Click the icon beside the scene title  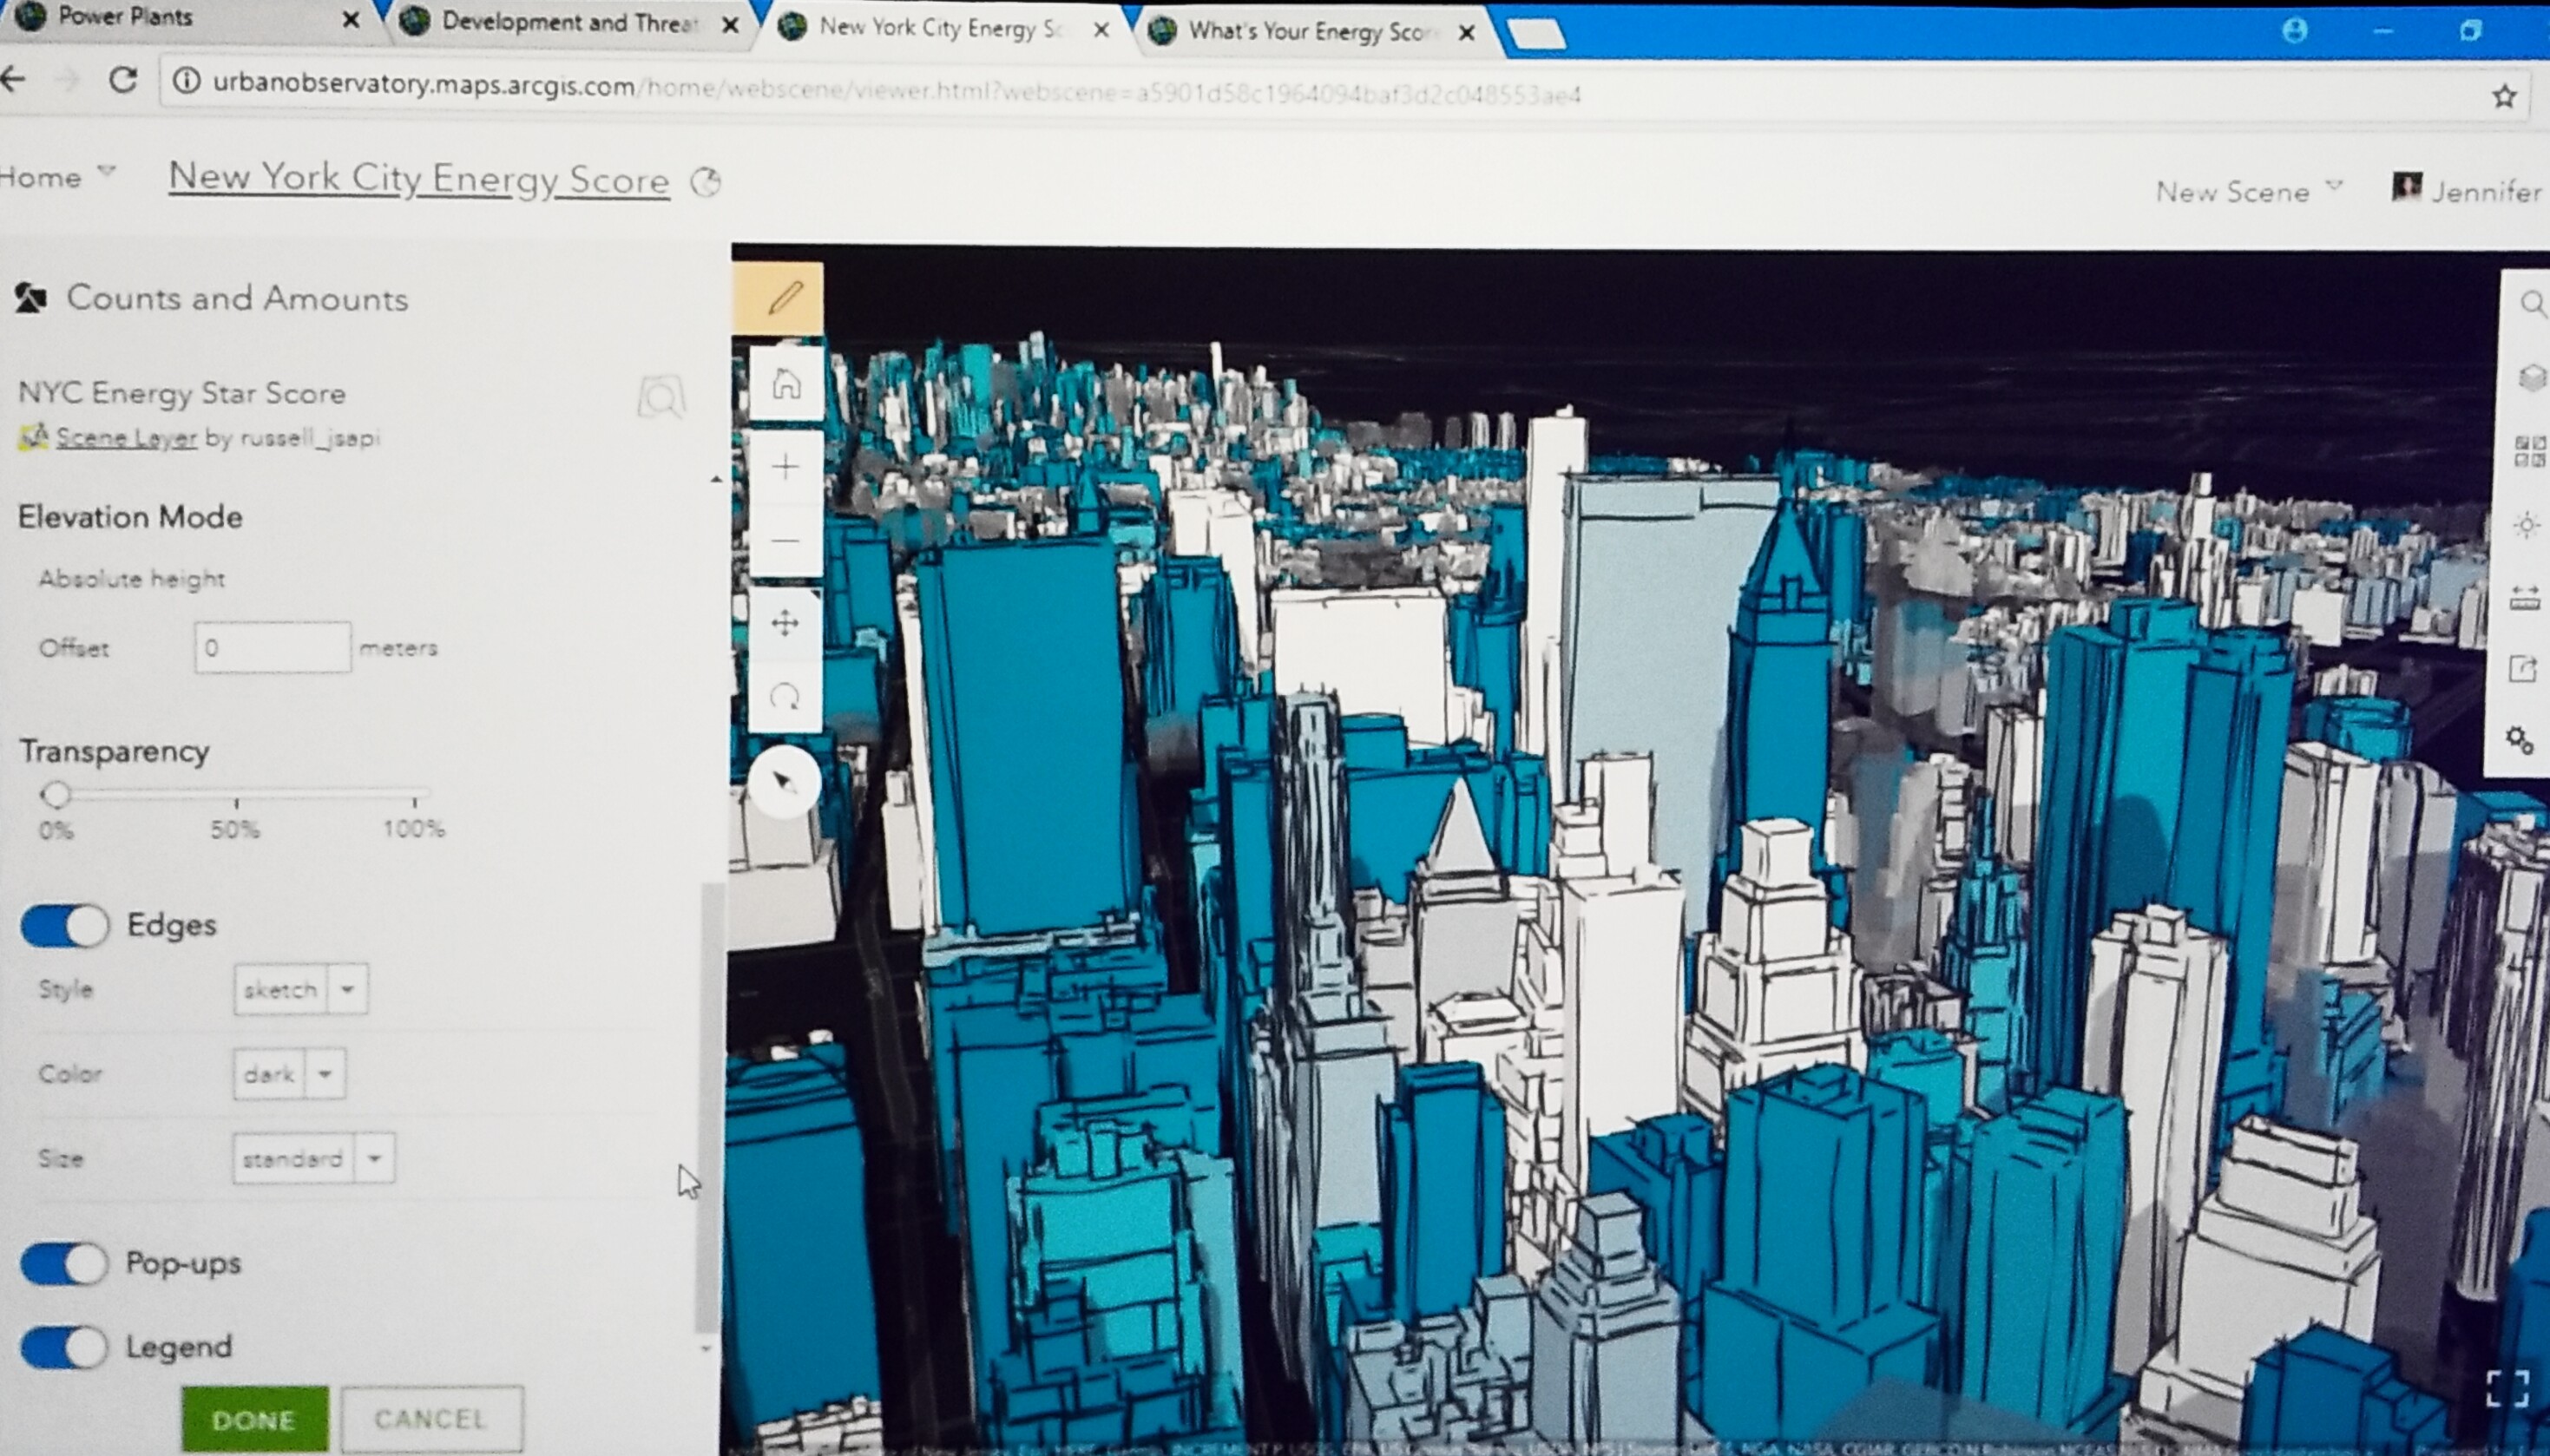(706, 182)
